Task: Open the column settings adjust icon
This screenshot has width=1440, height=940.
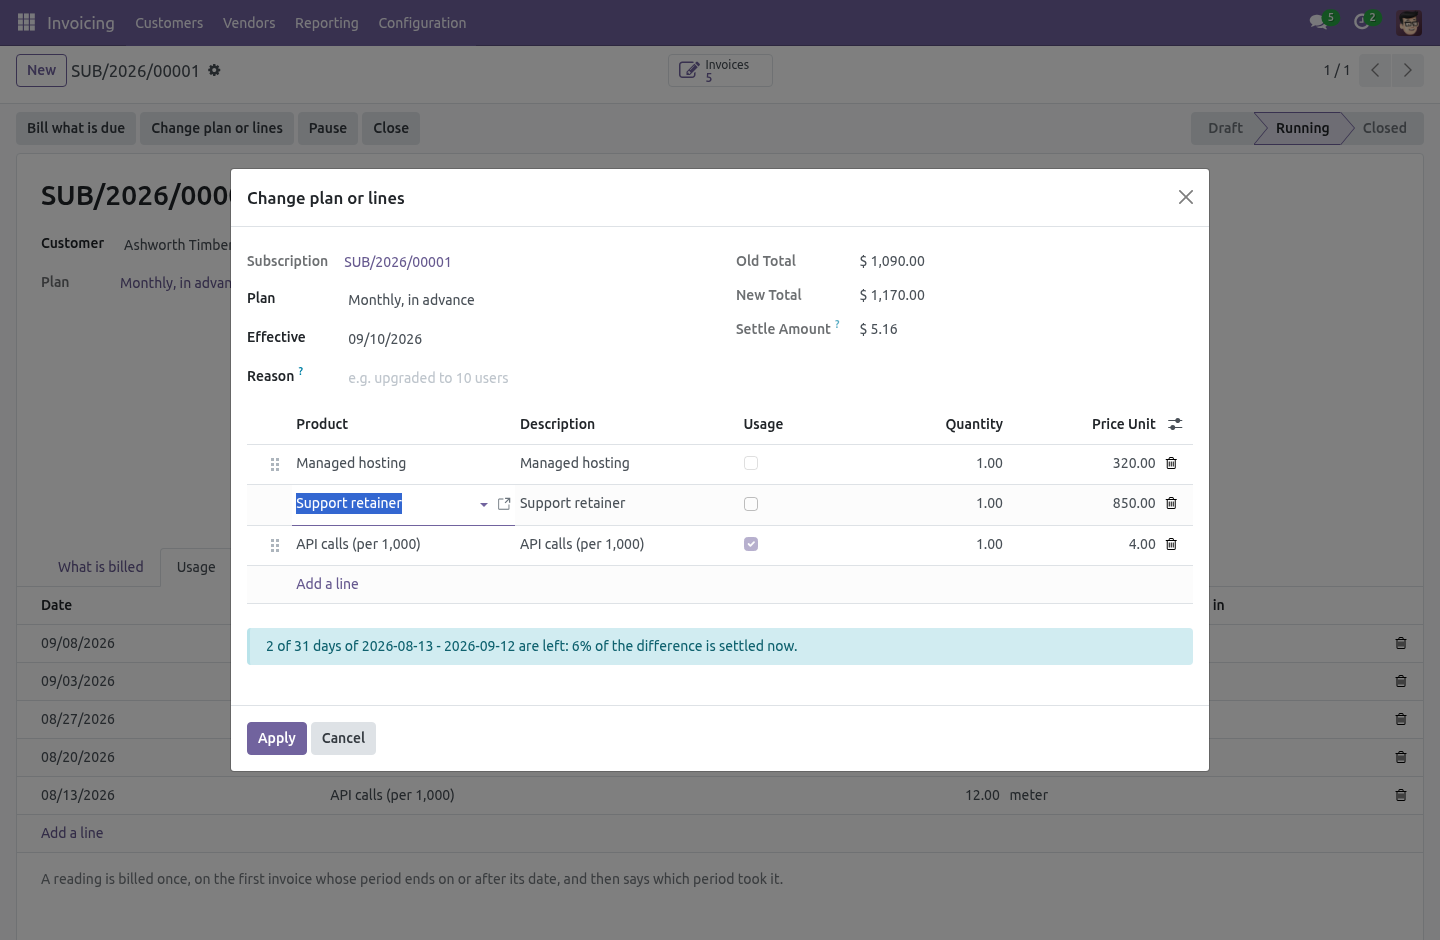Action: [1175, 424]
